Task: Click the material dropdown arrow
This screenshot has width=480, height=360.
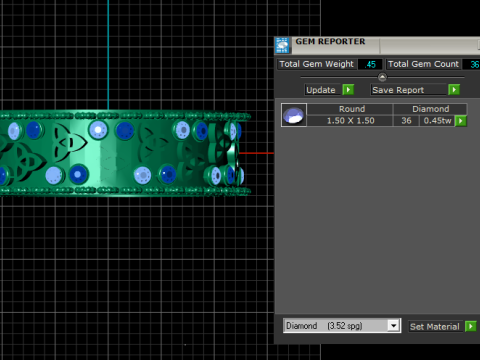Action: click(394, 326)
